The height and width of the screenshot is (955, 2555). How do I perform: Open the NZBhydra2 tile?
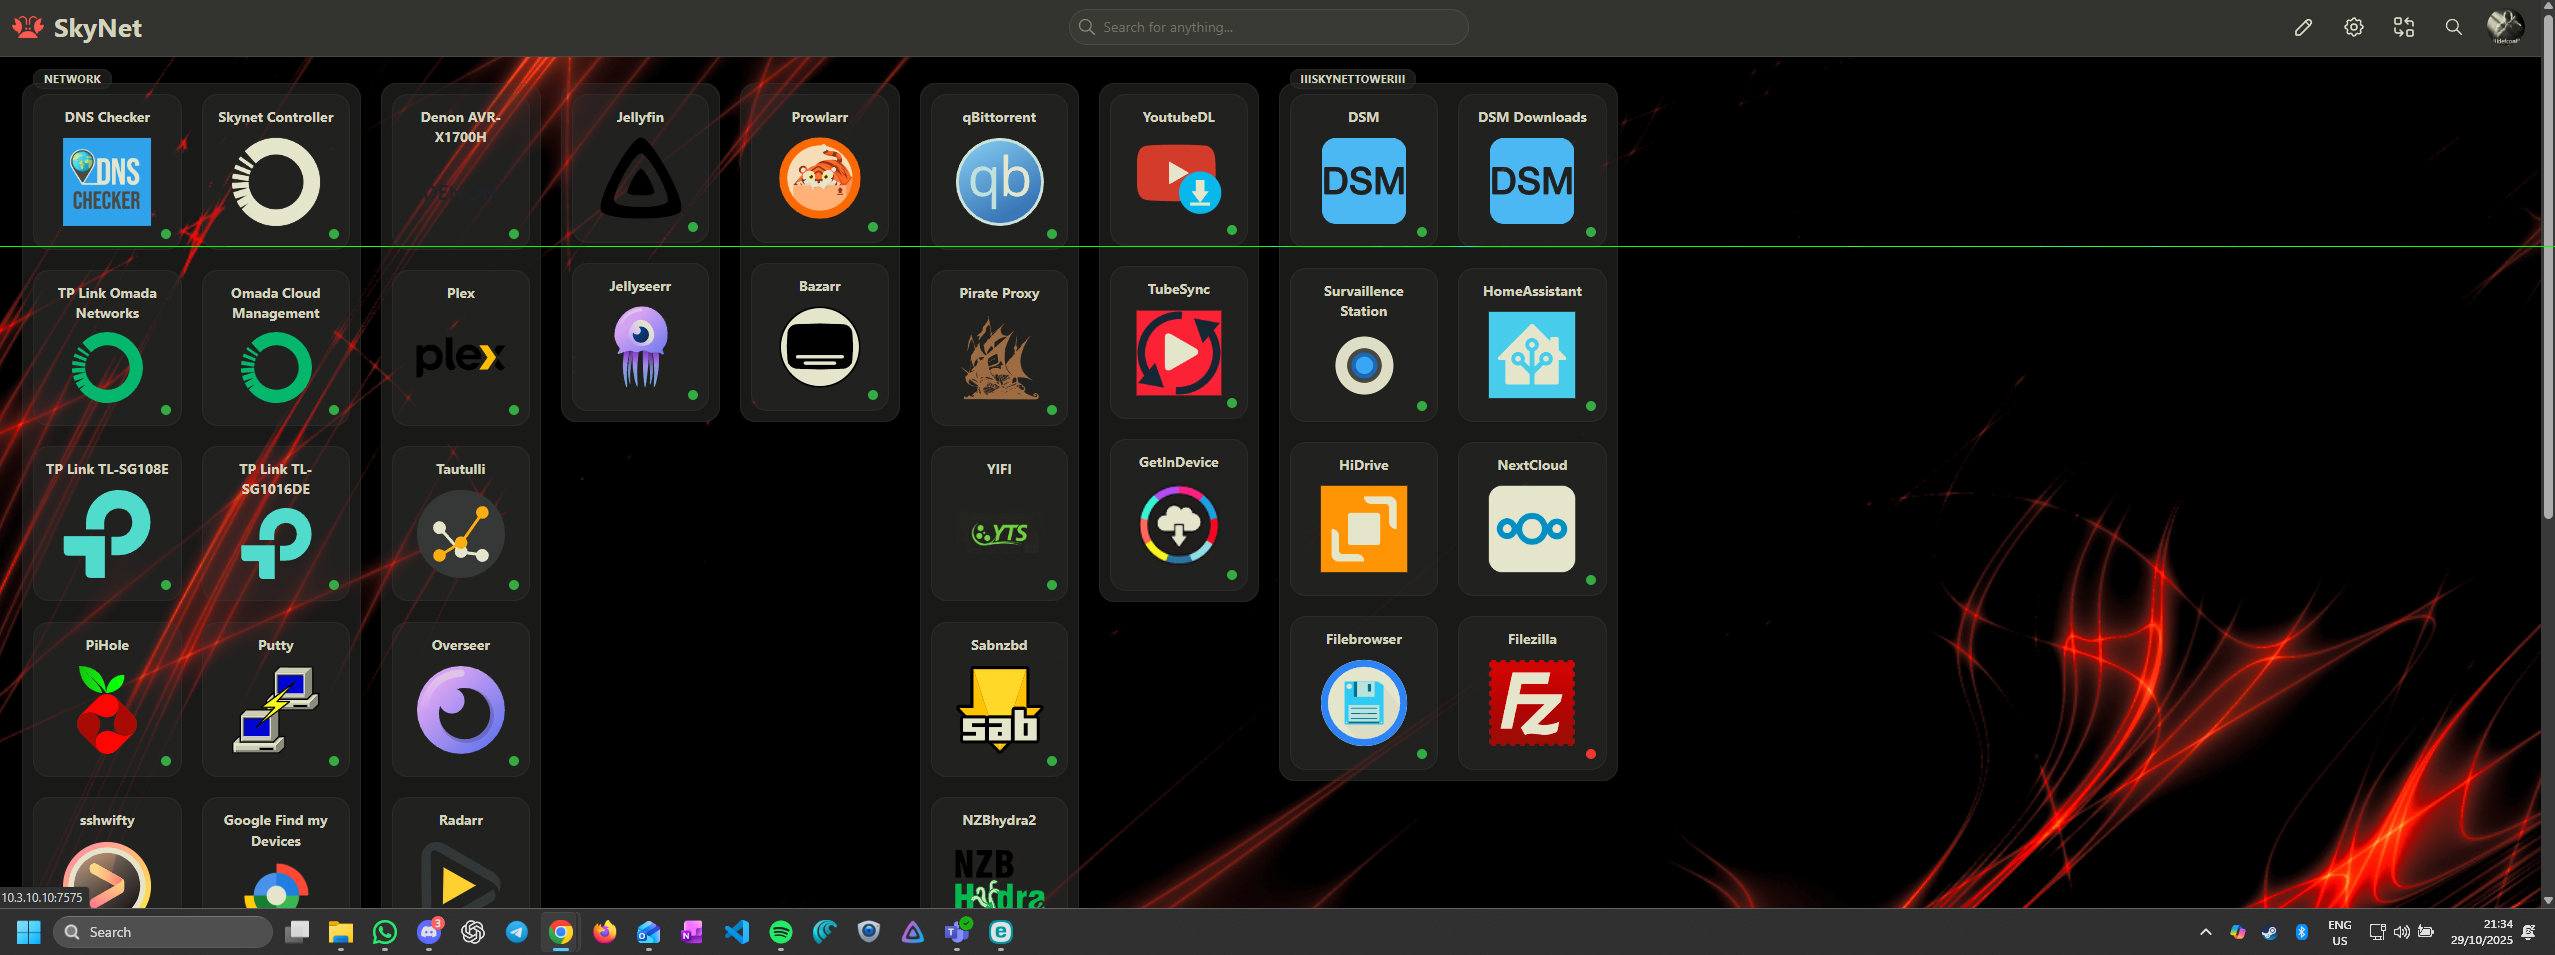(999, 853)
